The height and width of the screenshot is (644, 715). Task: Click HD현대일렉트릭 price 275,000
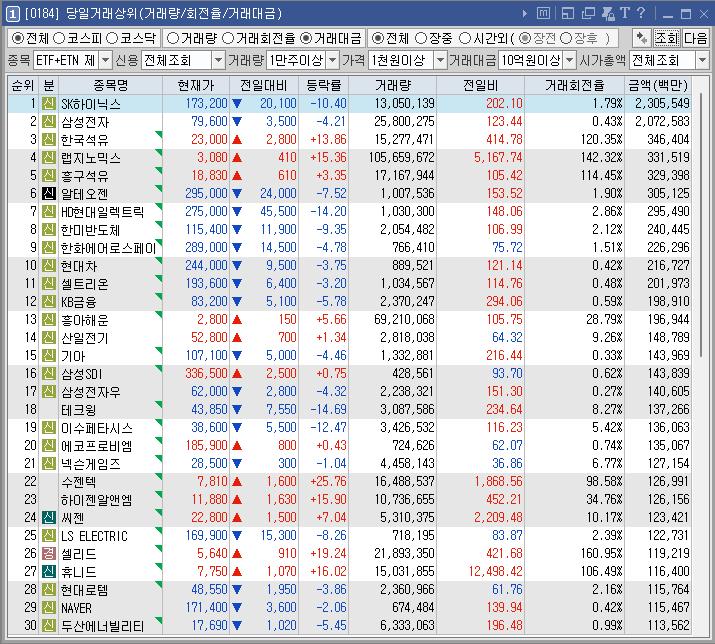[206, 212]
